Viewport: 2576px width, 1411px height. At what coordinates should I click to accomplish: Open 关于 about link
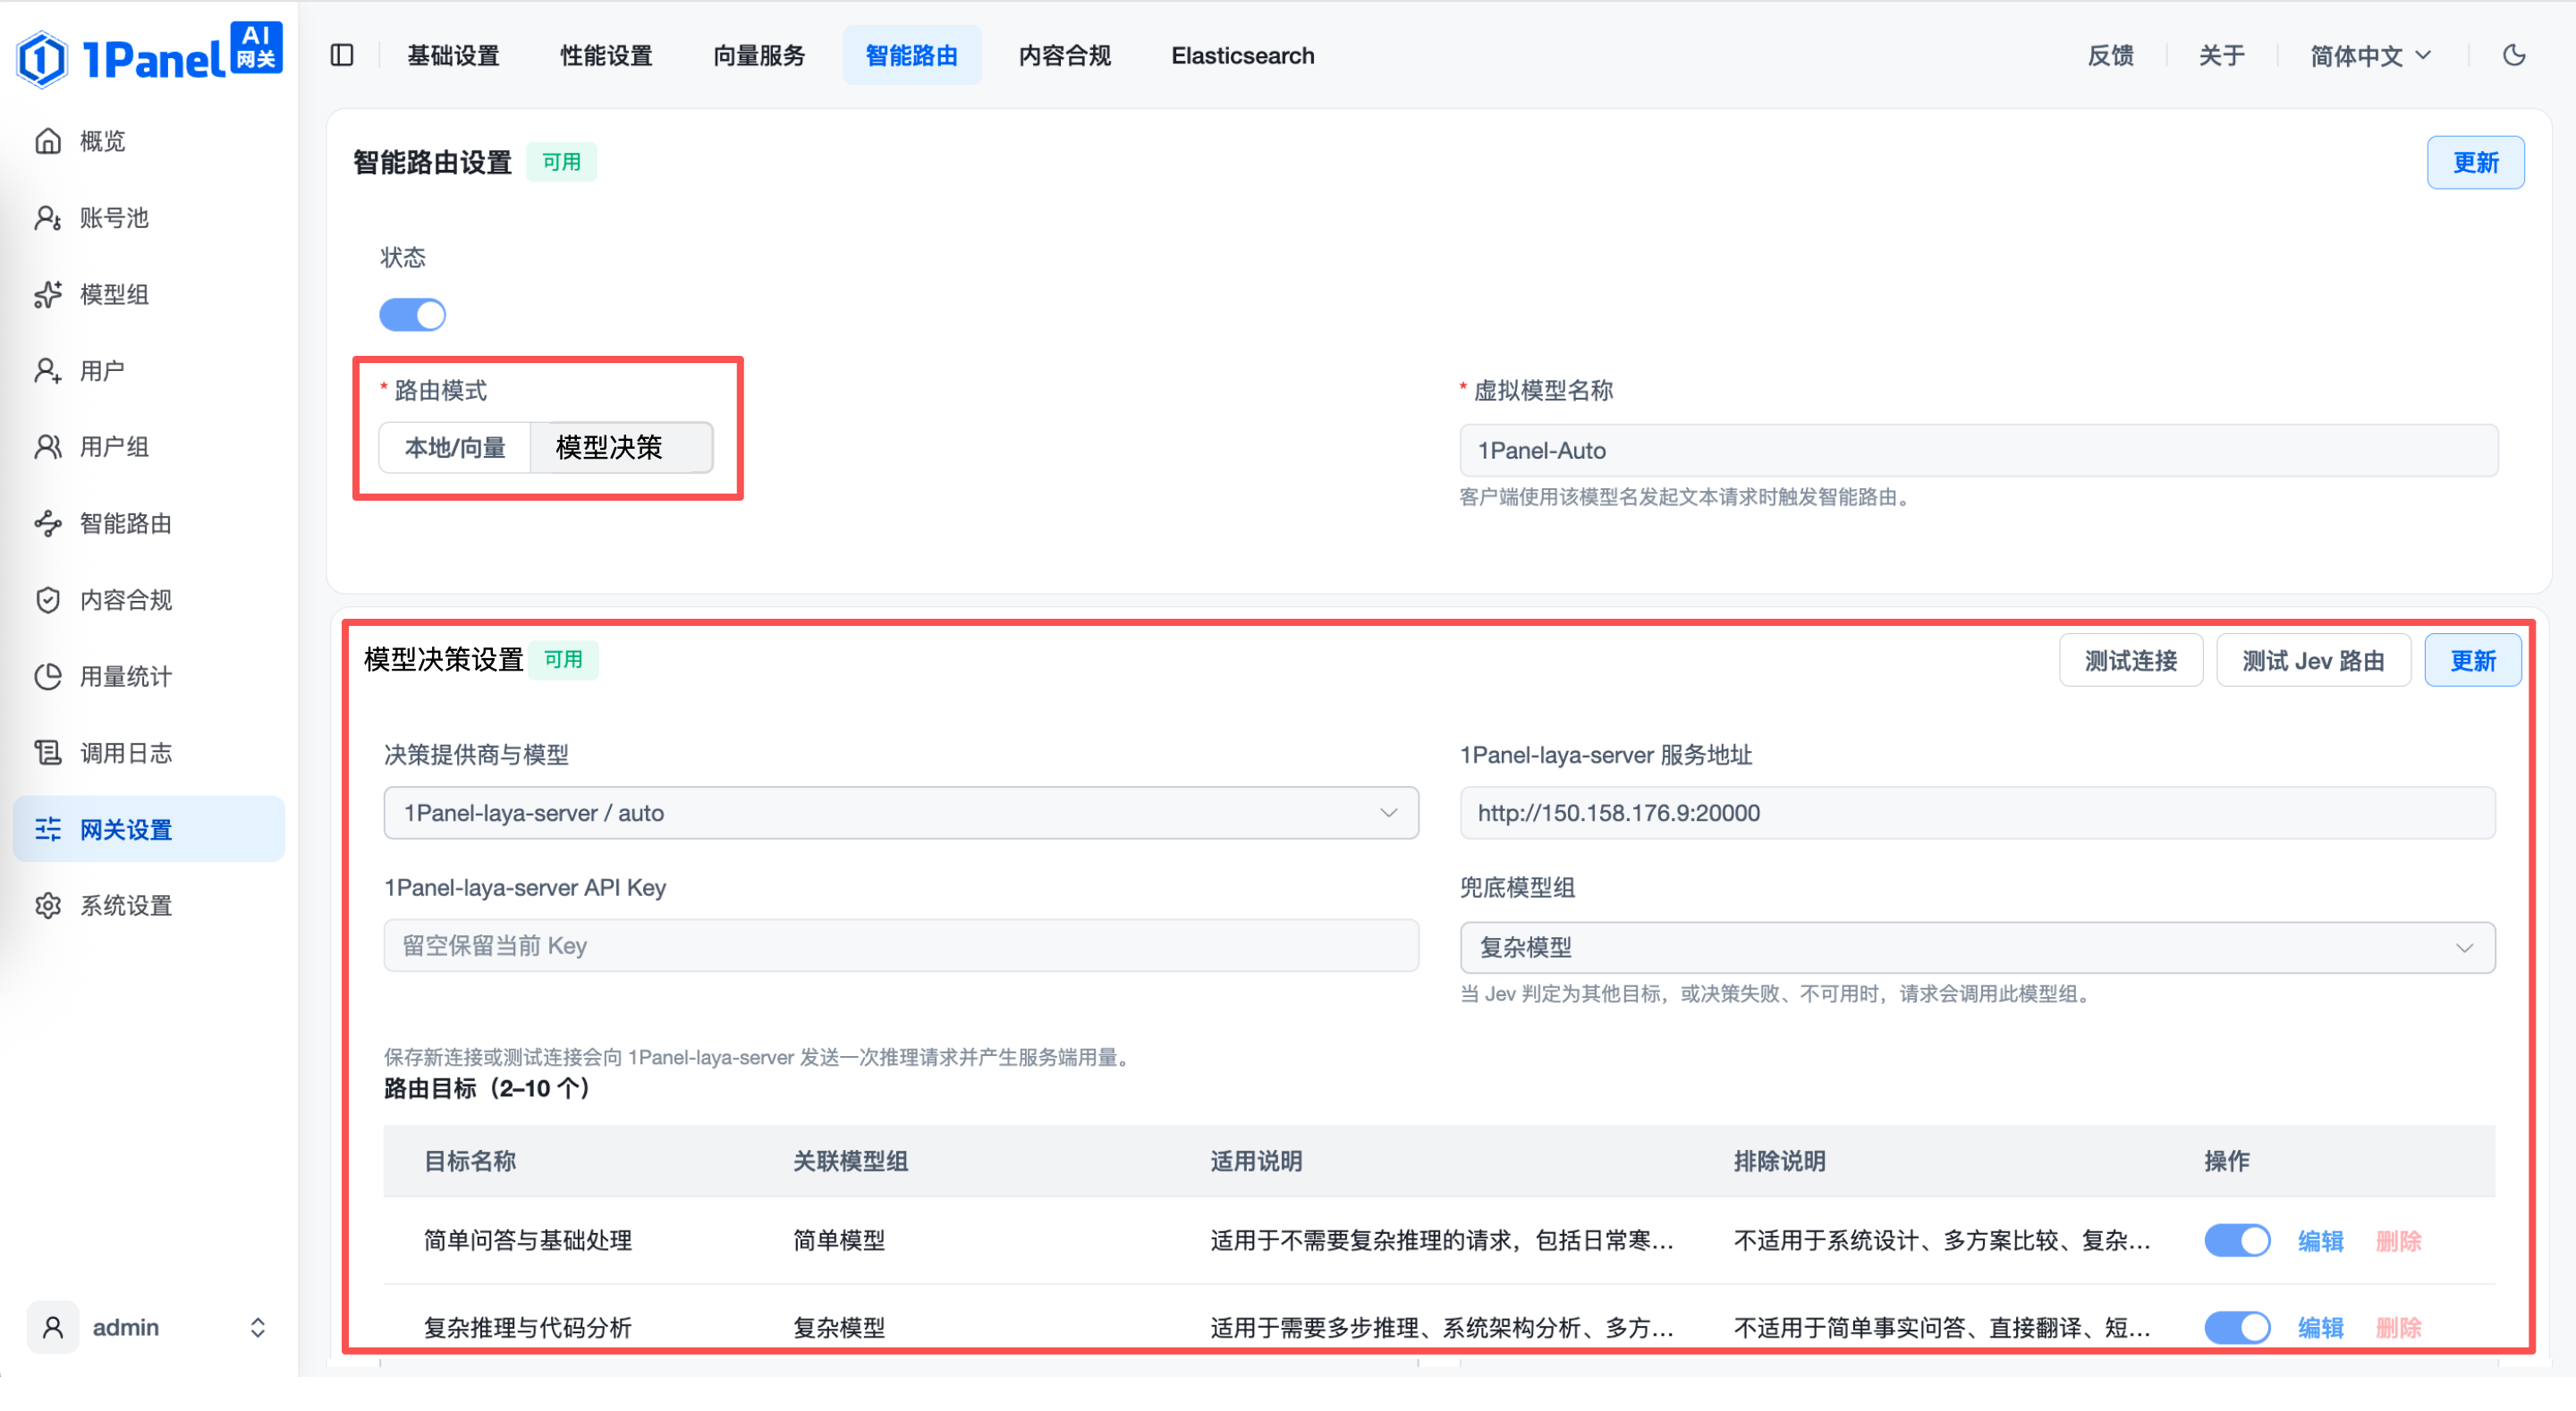pyautogui.click(x=2221, y=55)
